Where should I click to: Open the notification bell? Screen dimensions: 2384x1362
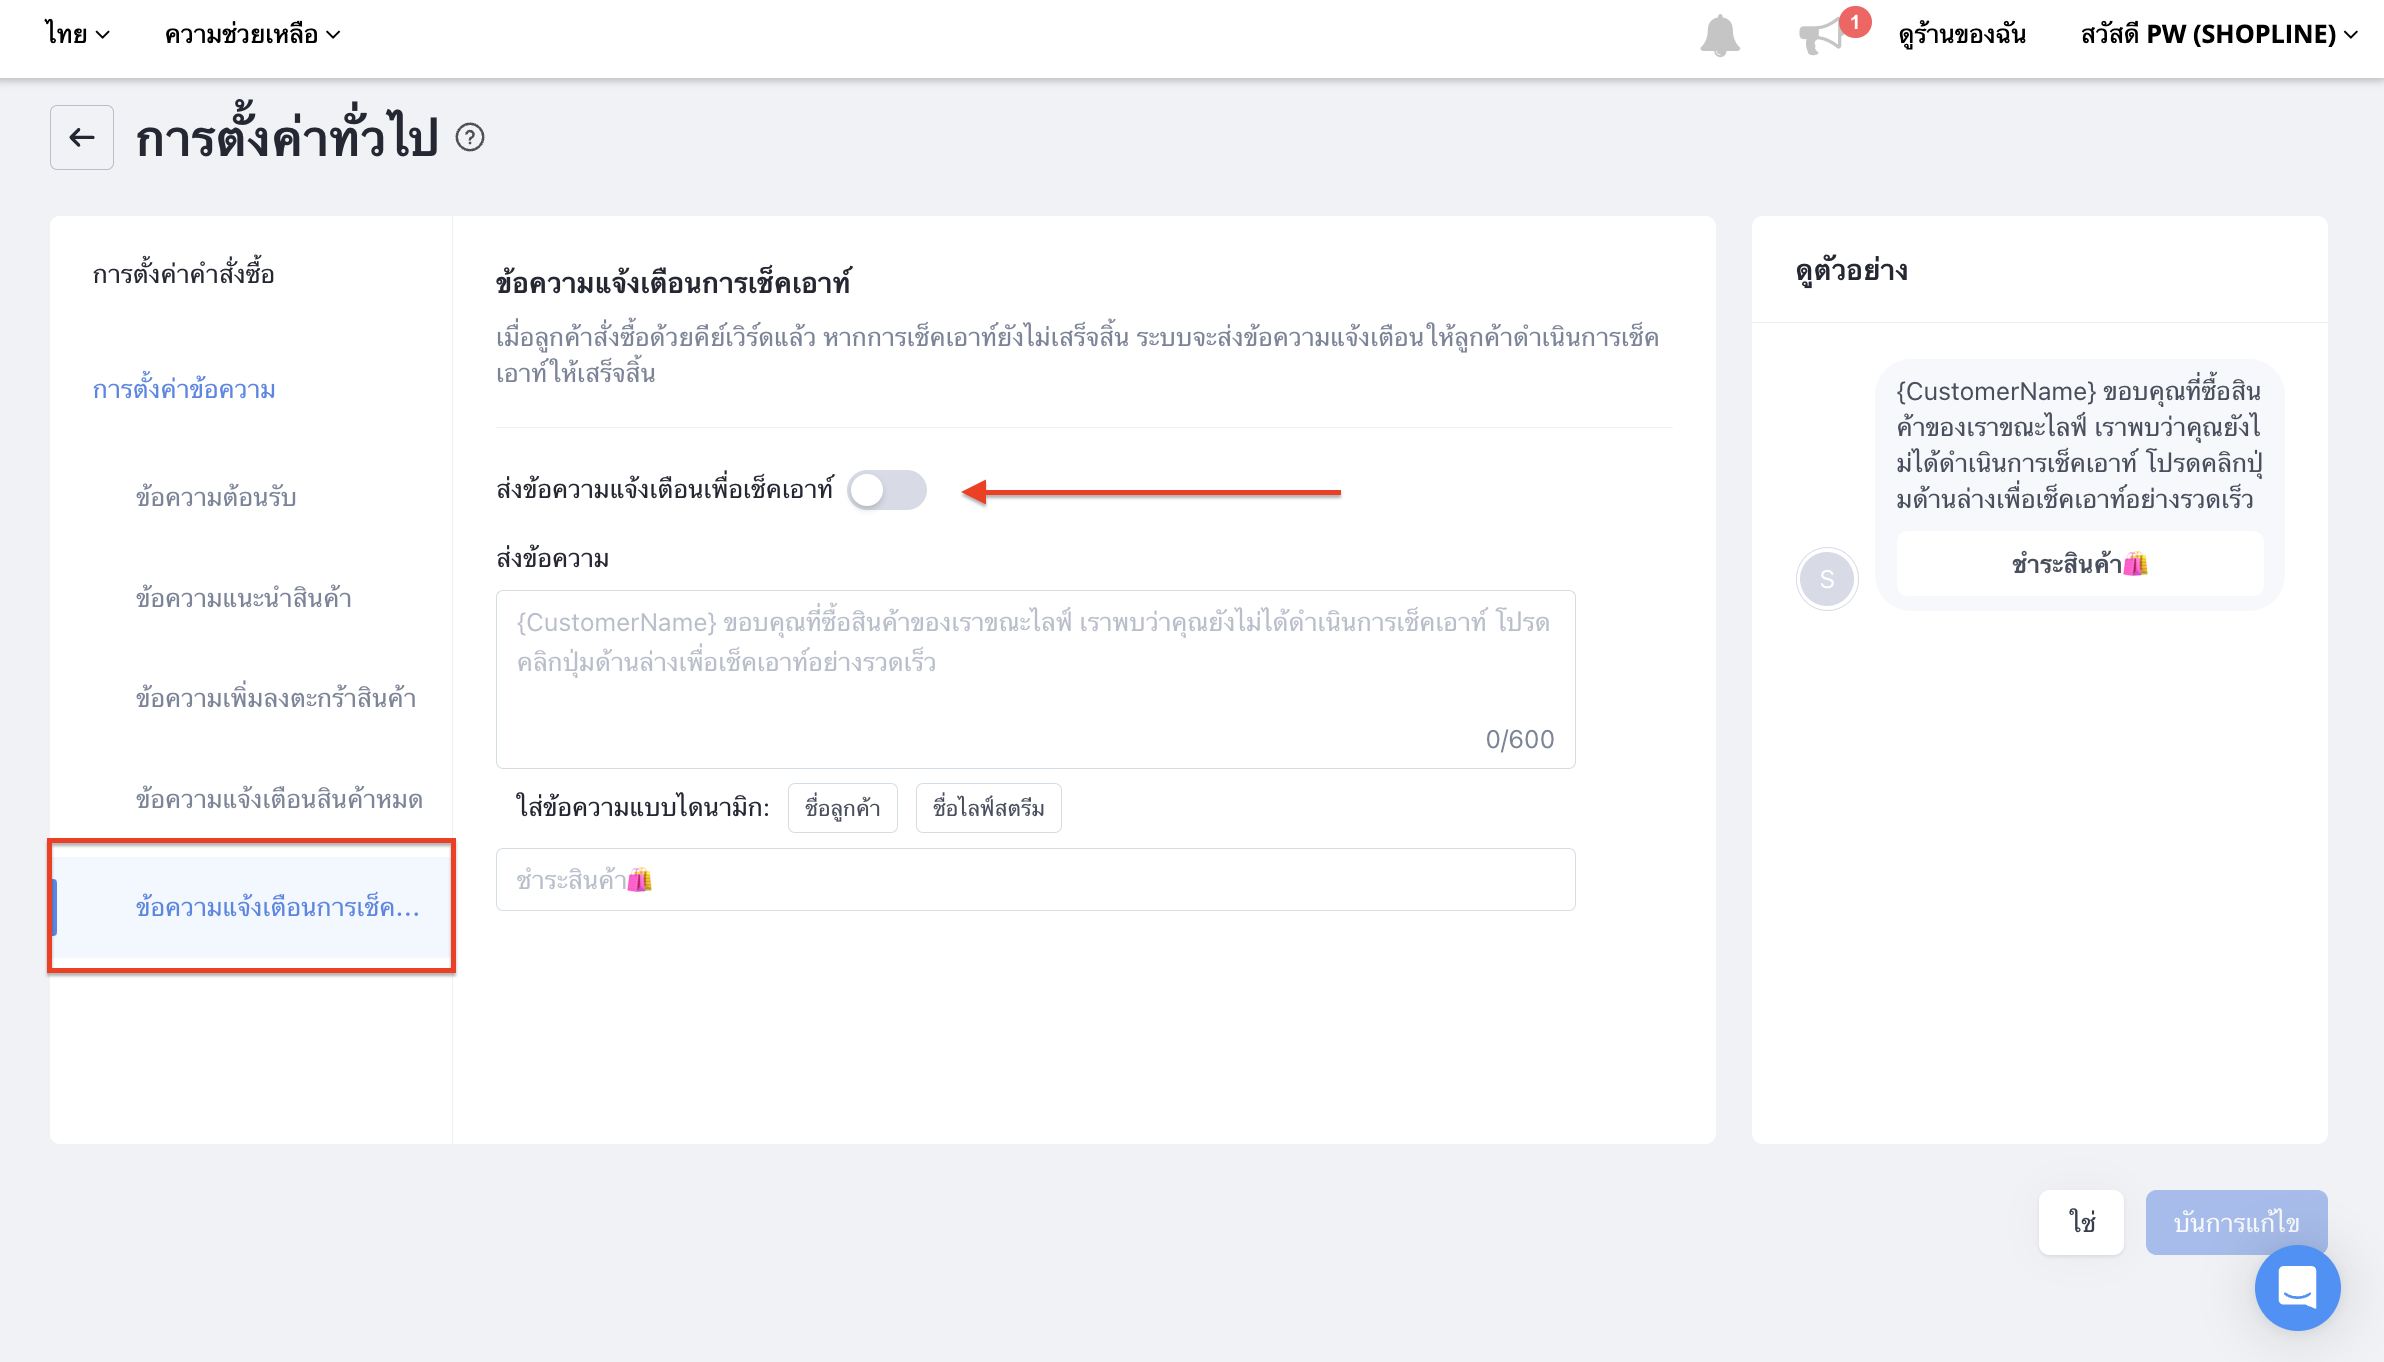tap(1720, 36)
